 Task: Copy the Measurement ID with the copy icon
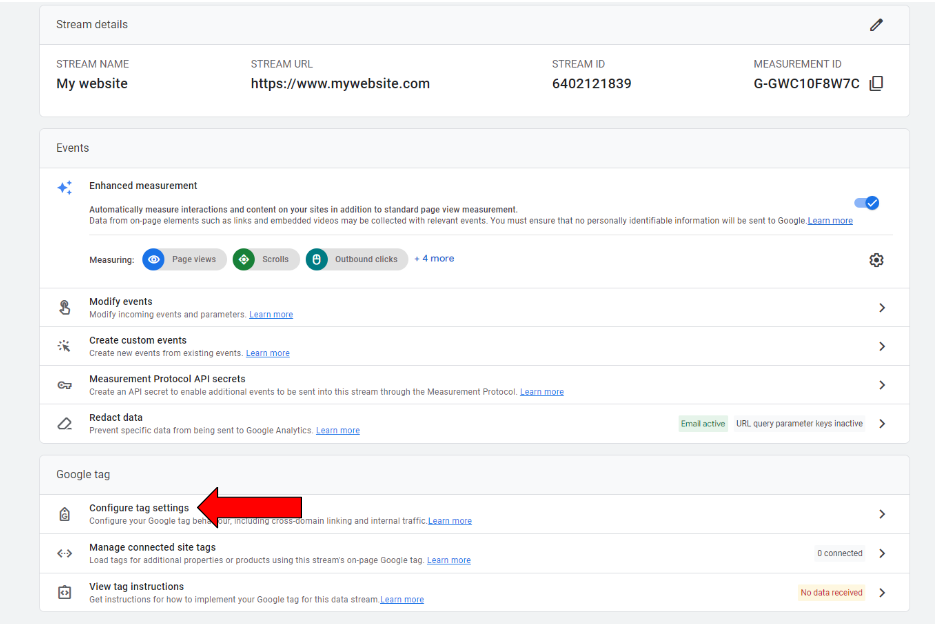coord(876,84)
